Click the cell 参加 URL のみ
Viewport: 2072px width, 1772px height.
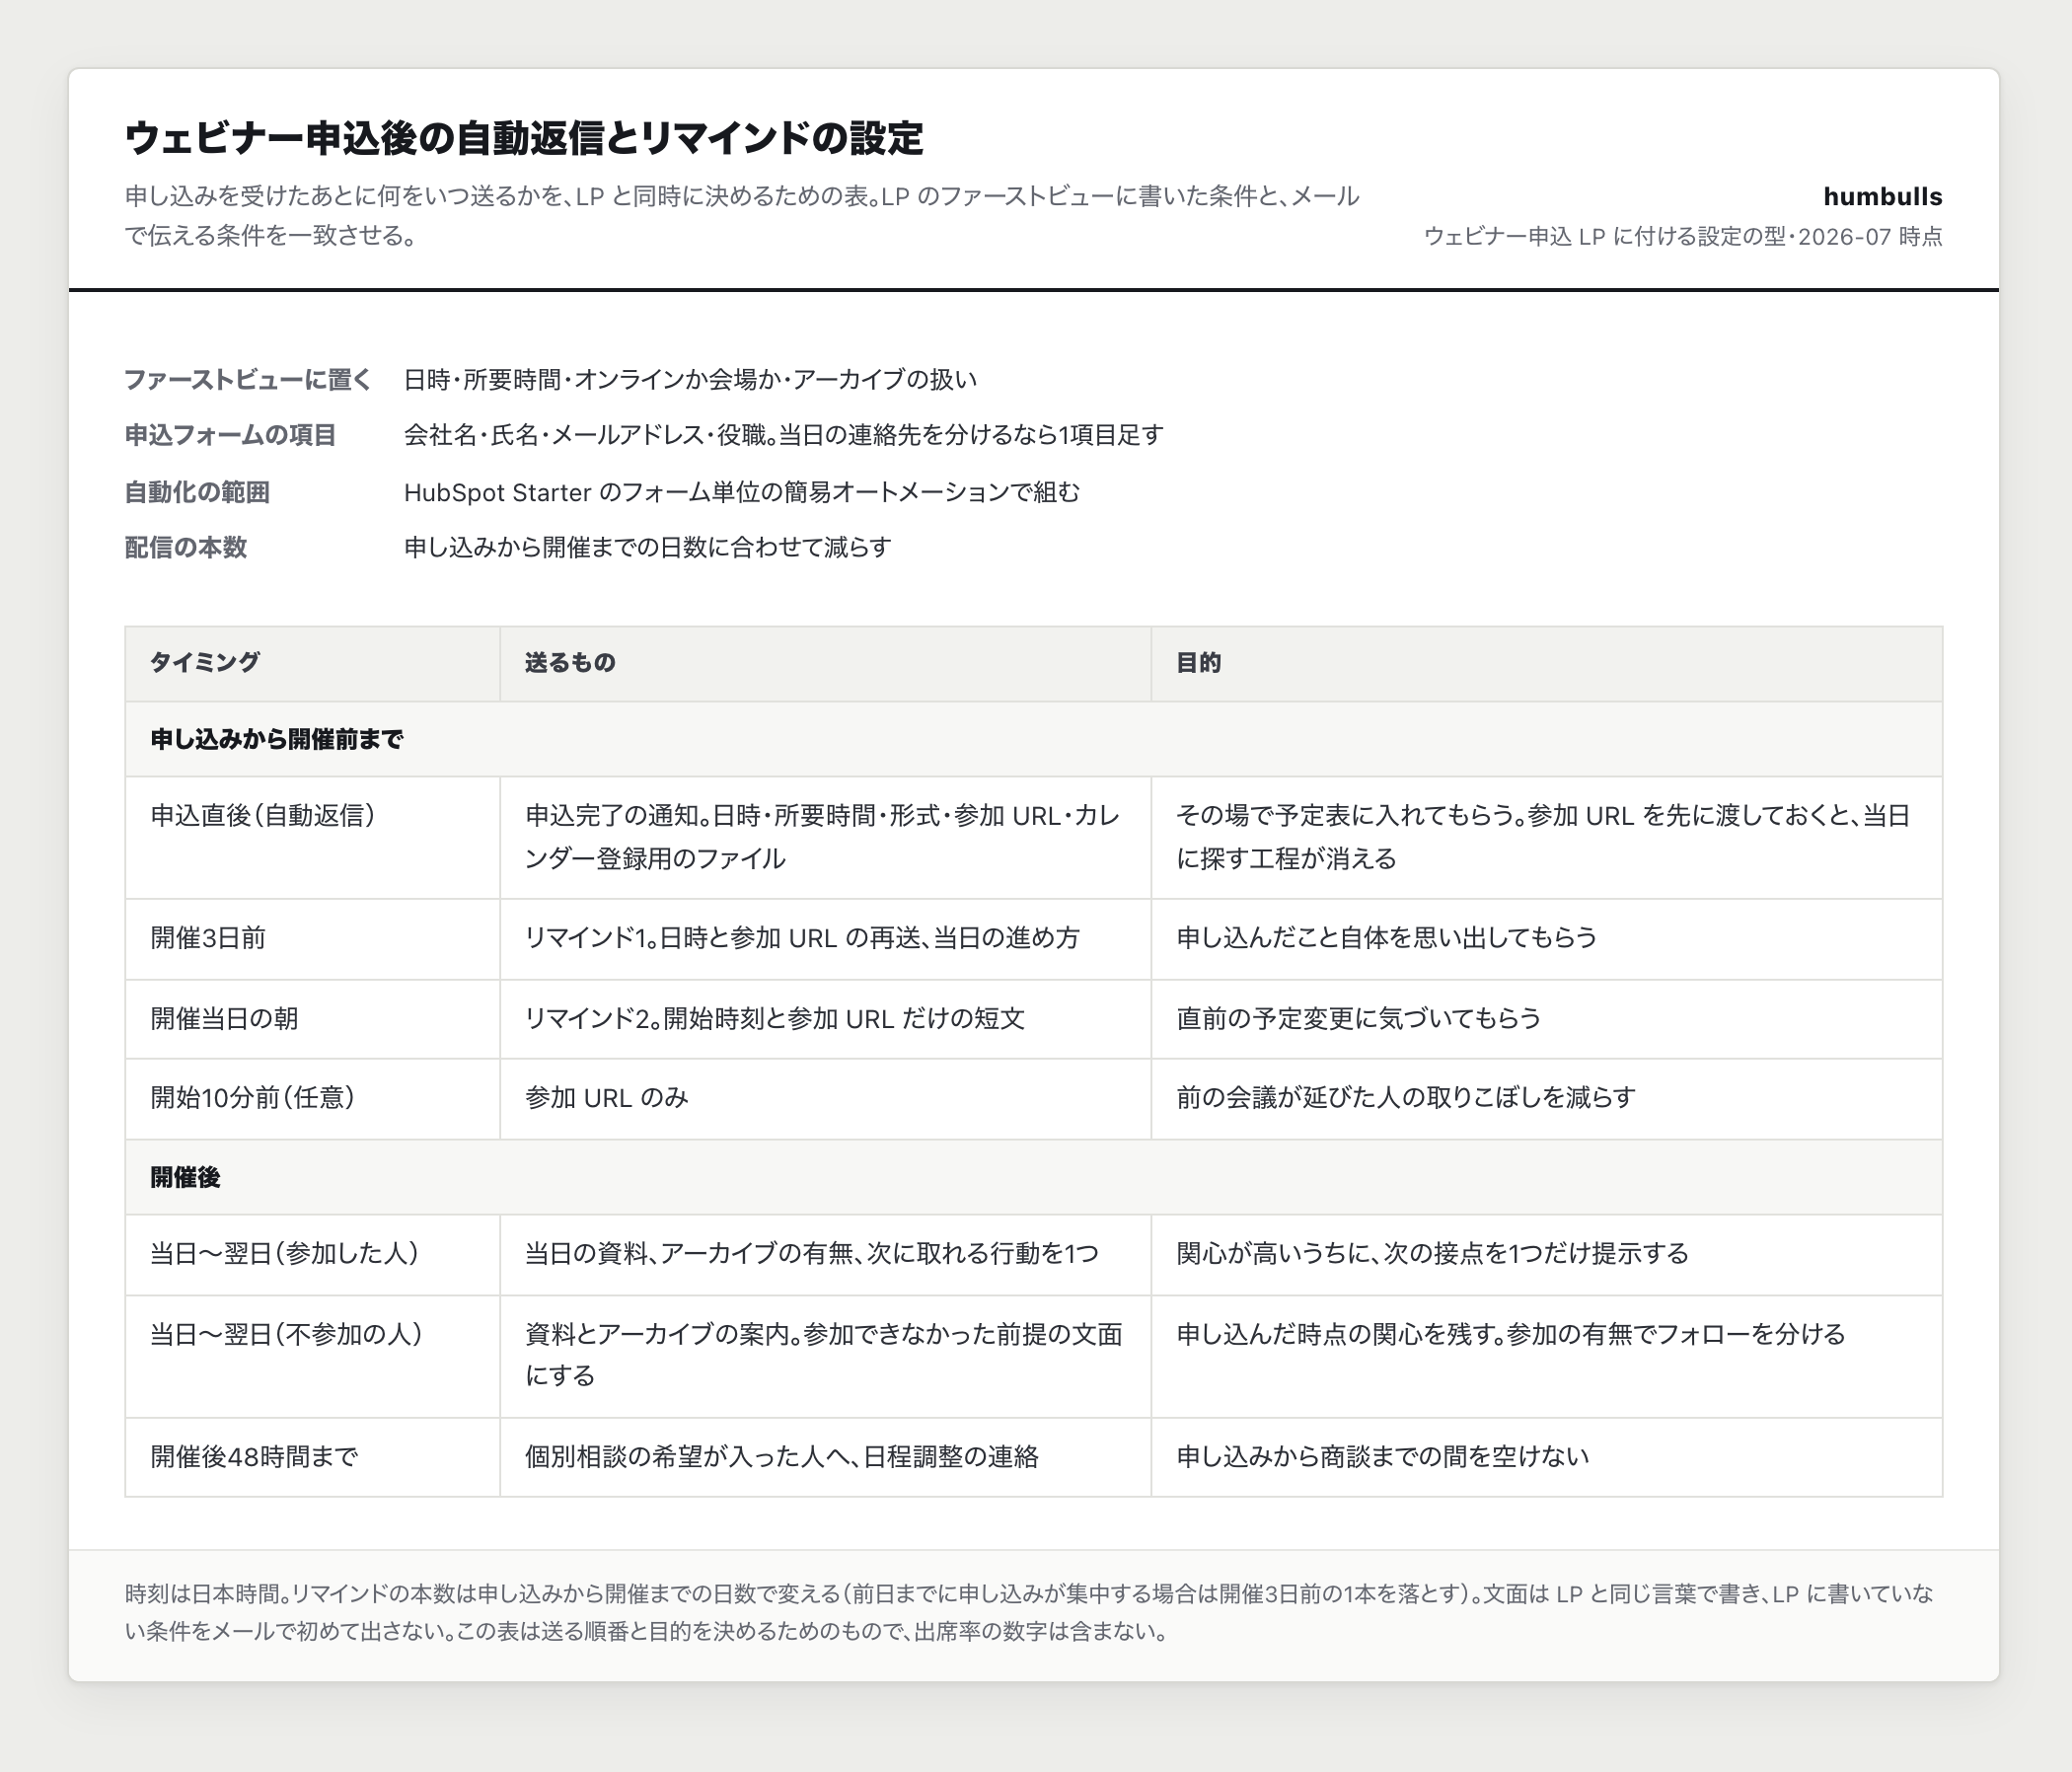[825, 1099]
